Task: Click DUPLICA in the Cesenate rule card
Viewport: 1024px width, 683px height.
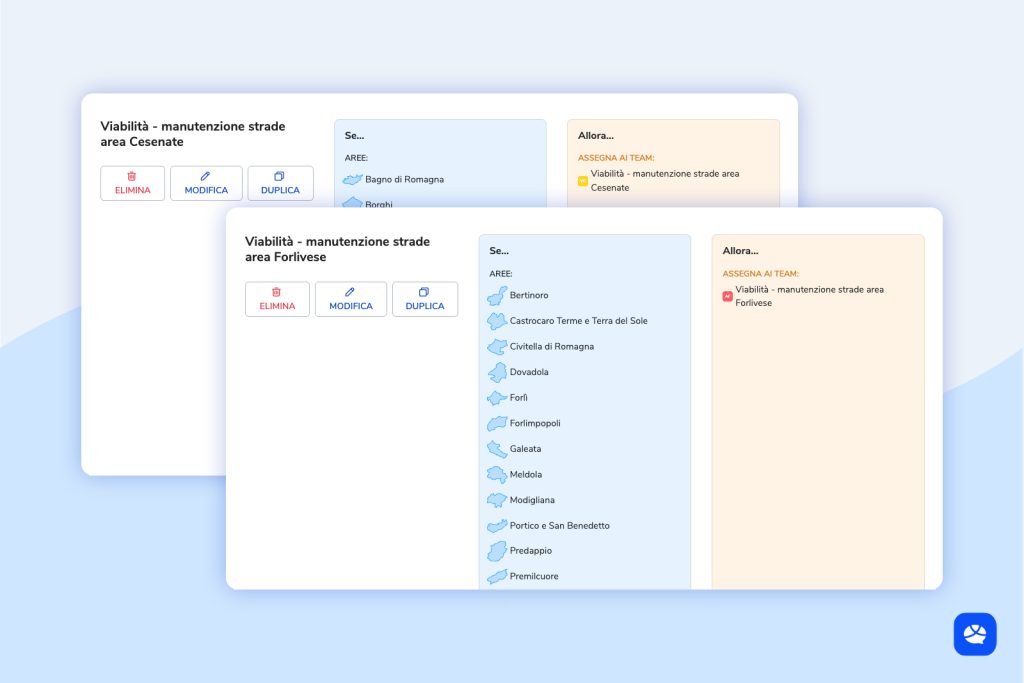Action: 280,183
